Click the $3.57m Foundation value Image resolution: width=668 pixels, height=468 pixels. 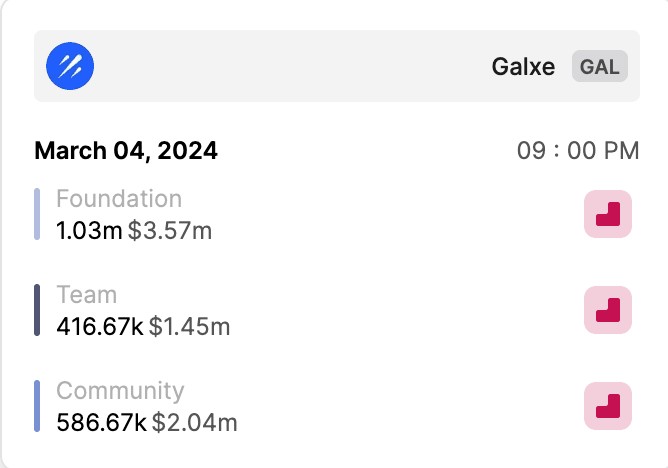click(x=170, y=231)
